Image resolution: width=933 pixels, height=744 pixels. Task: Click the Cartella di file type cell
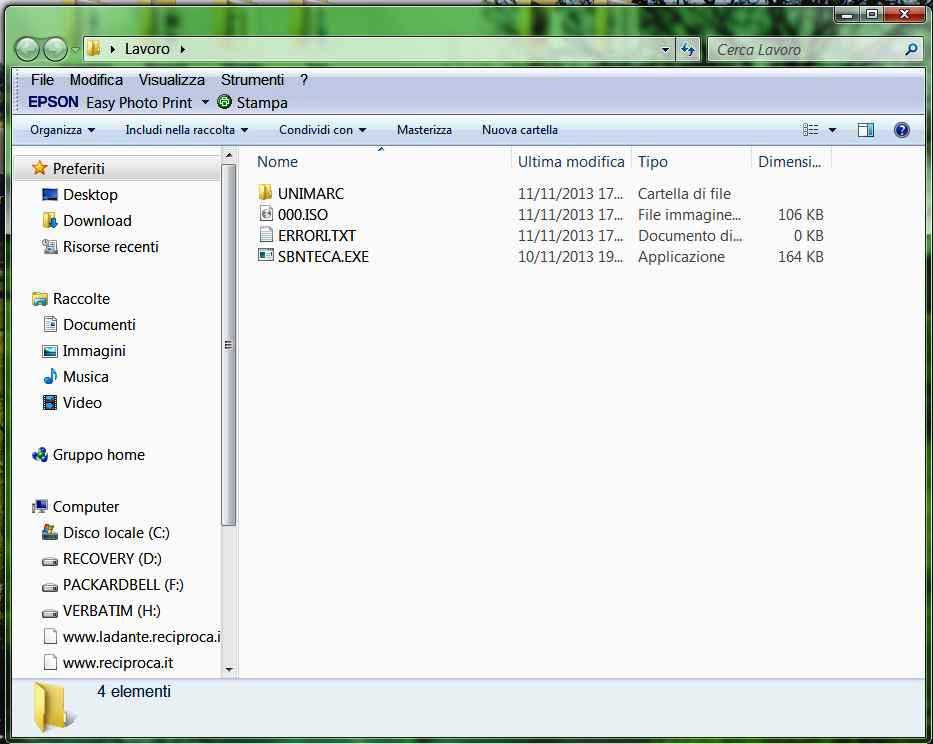[684, 193]
